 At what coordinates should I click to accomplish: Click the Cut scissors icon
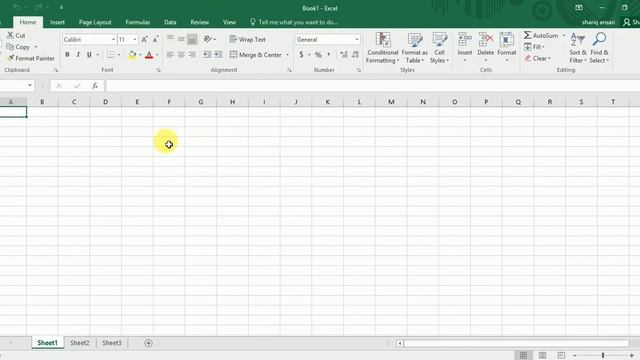(10, 36)
